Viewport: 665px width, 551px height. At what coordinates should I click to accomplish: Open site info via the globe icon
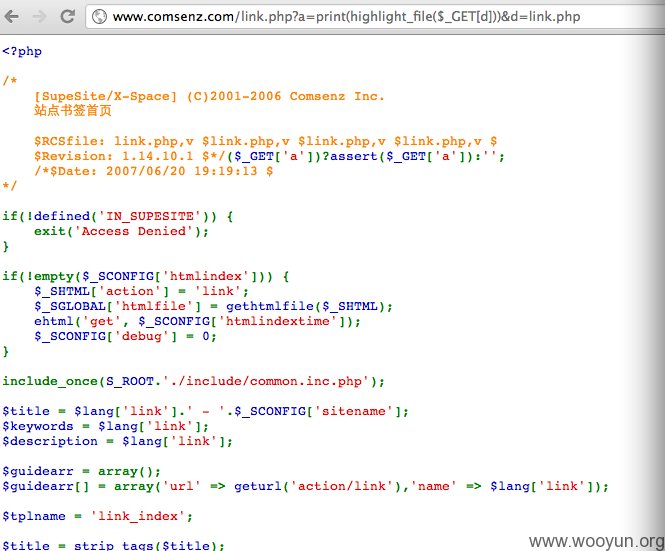99,17
